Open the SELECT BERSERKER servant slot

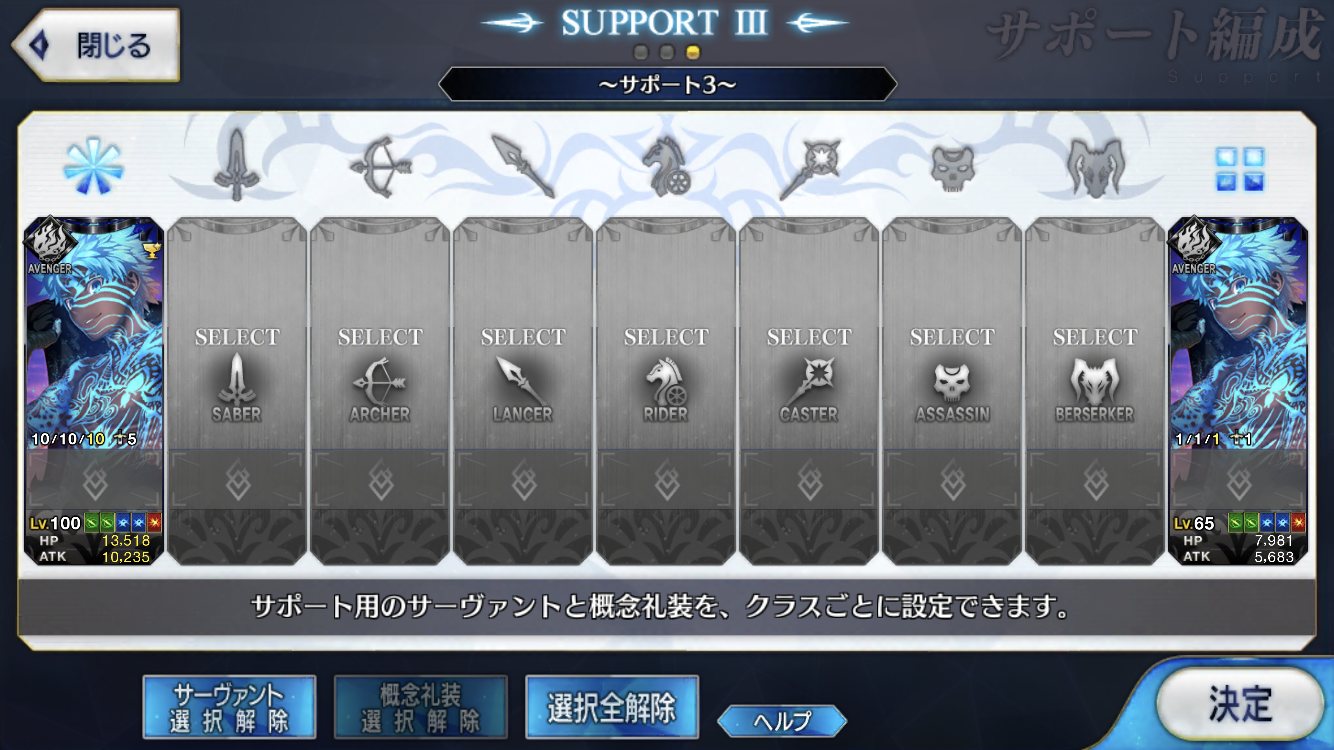coord(1095,391)
